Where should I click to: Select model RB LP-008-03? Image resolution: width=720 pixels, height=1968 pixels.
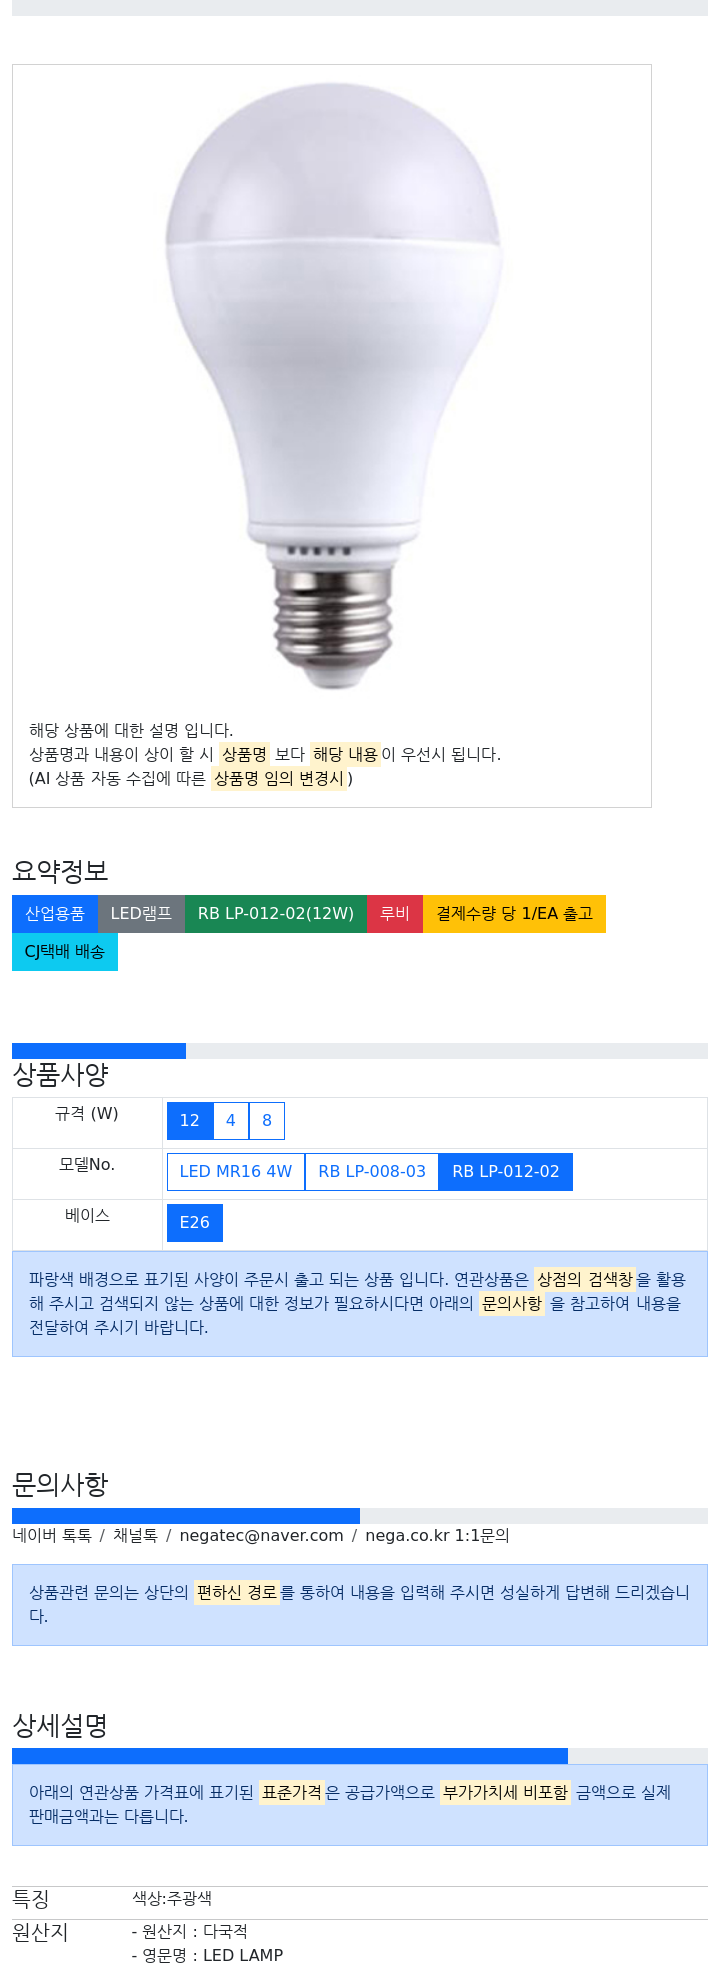tap(372, 1172)
